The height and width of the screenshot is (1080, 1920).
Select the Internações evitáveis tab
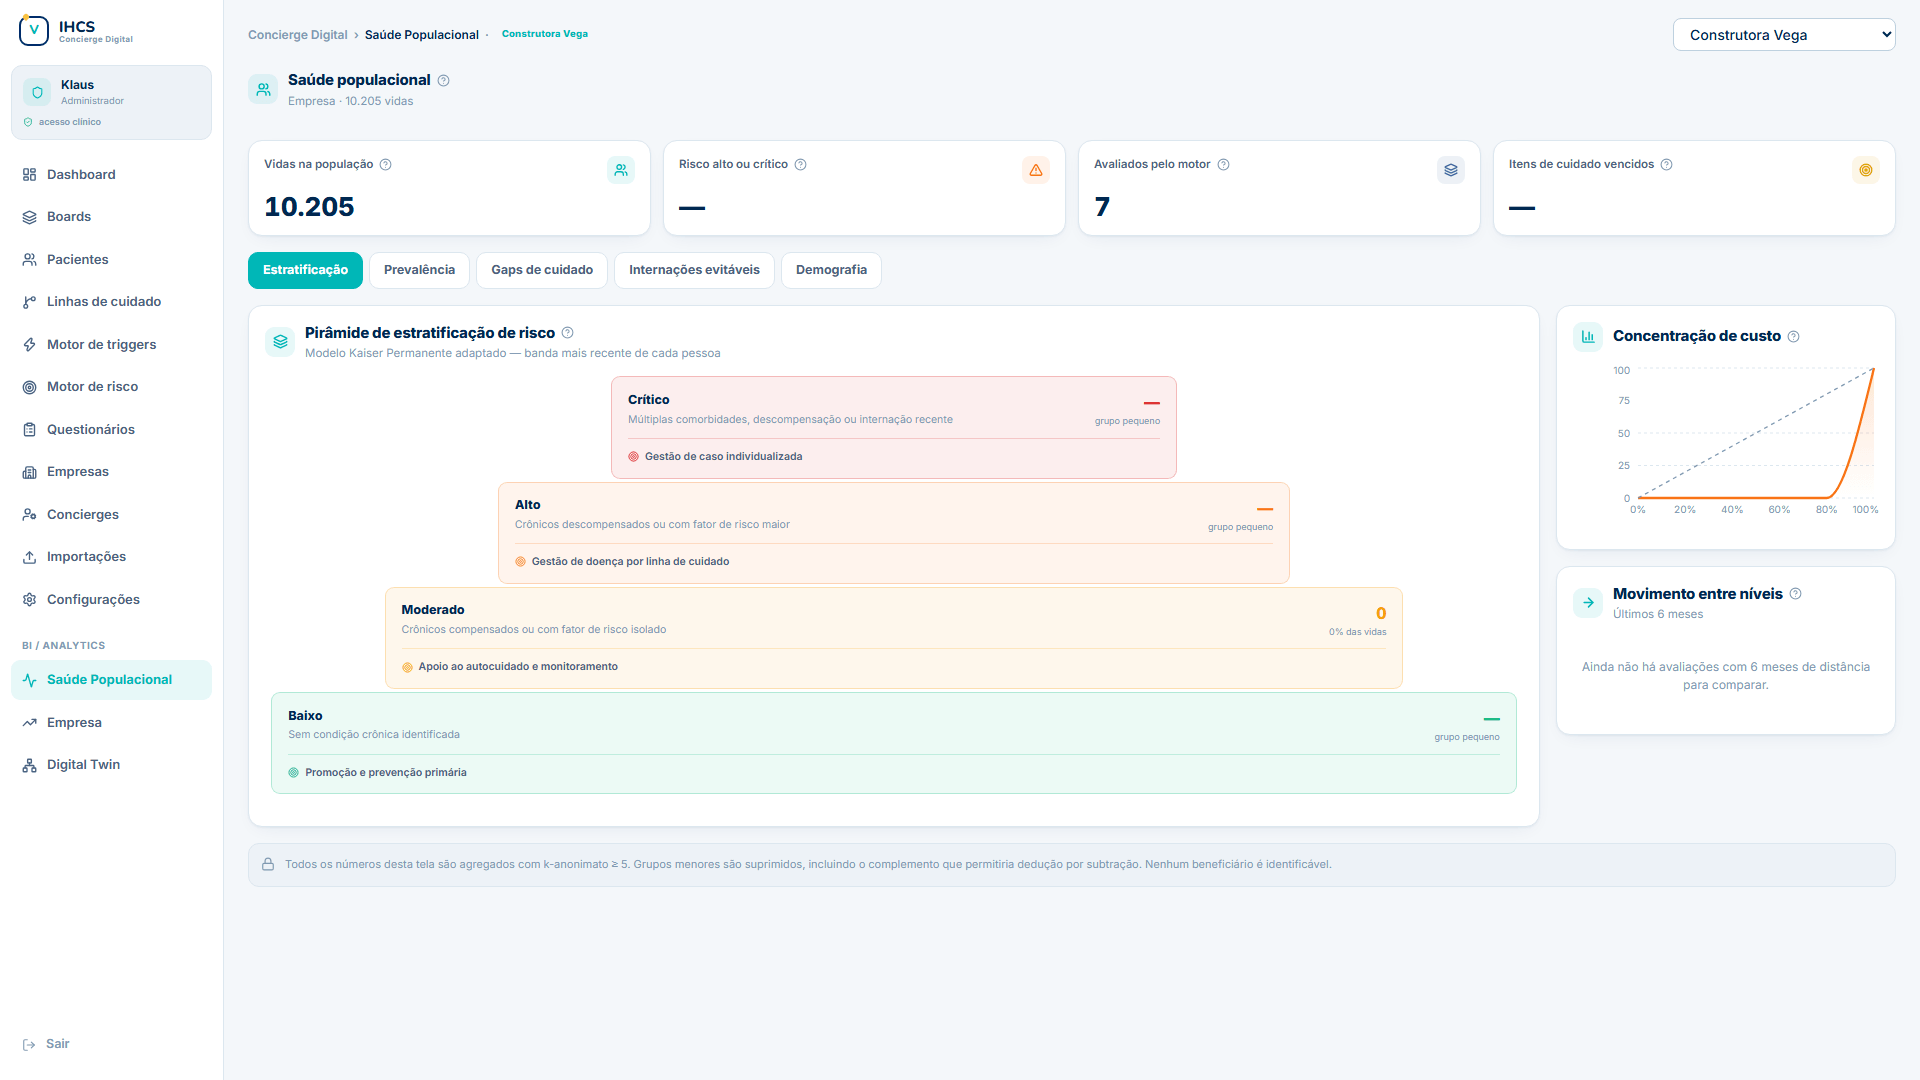click(x=694, y=270)
